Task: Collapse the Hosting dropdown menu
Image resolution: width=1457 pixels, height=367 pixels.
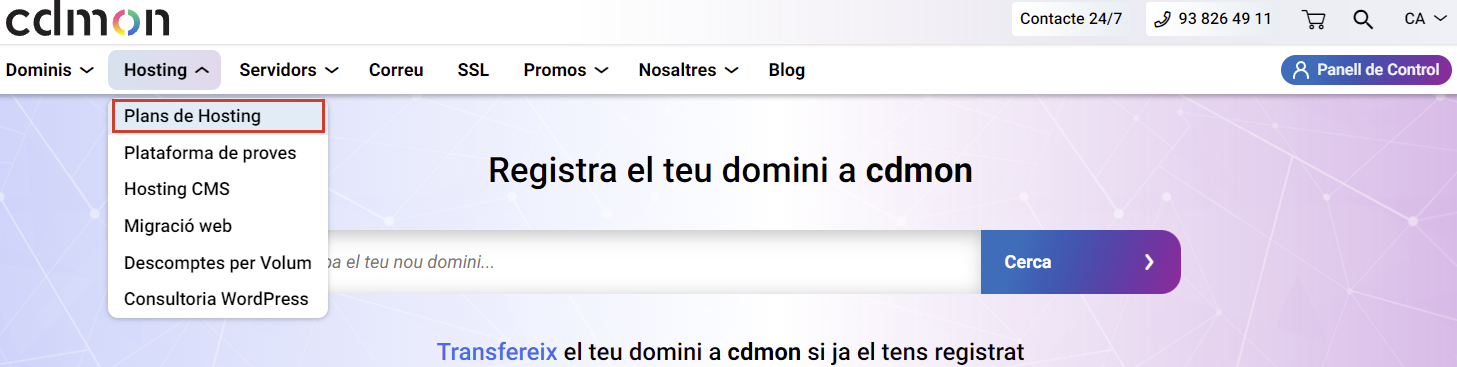Action: 165,70
